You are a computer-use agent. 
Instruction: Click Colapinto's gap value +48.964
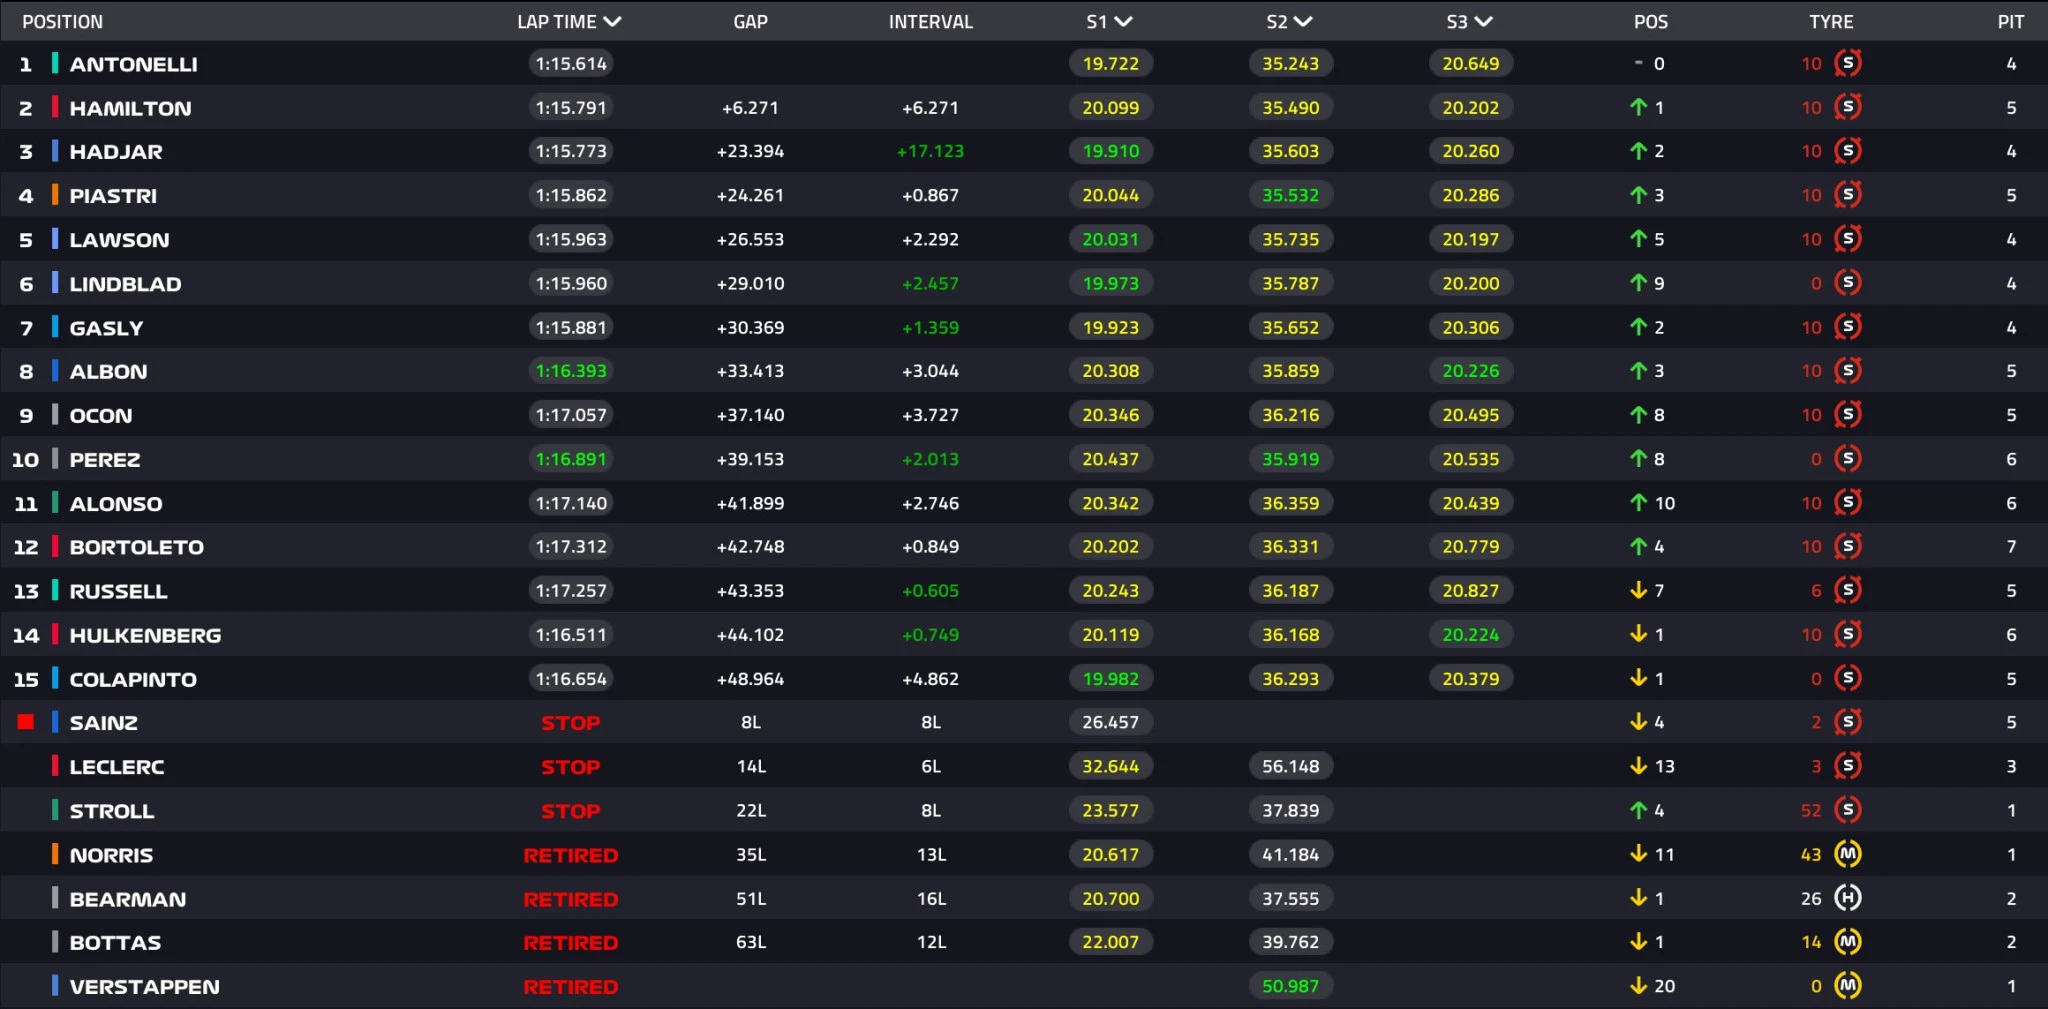tap(750, 679)
